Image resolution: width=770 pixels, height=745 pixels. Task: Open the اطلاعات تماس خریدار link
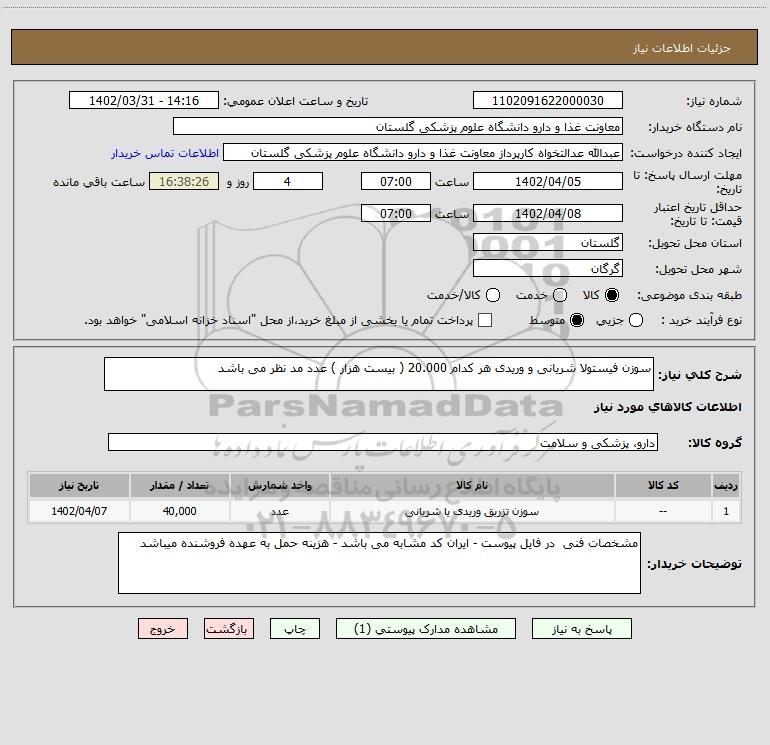pyautogui.click(x=165, y=153)
